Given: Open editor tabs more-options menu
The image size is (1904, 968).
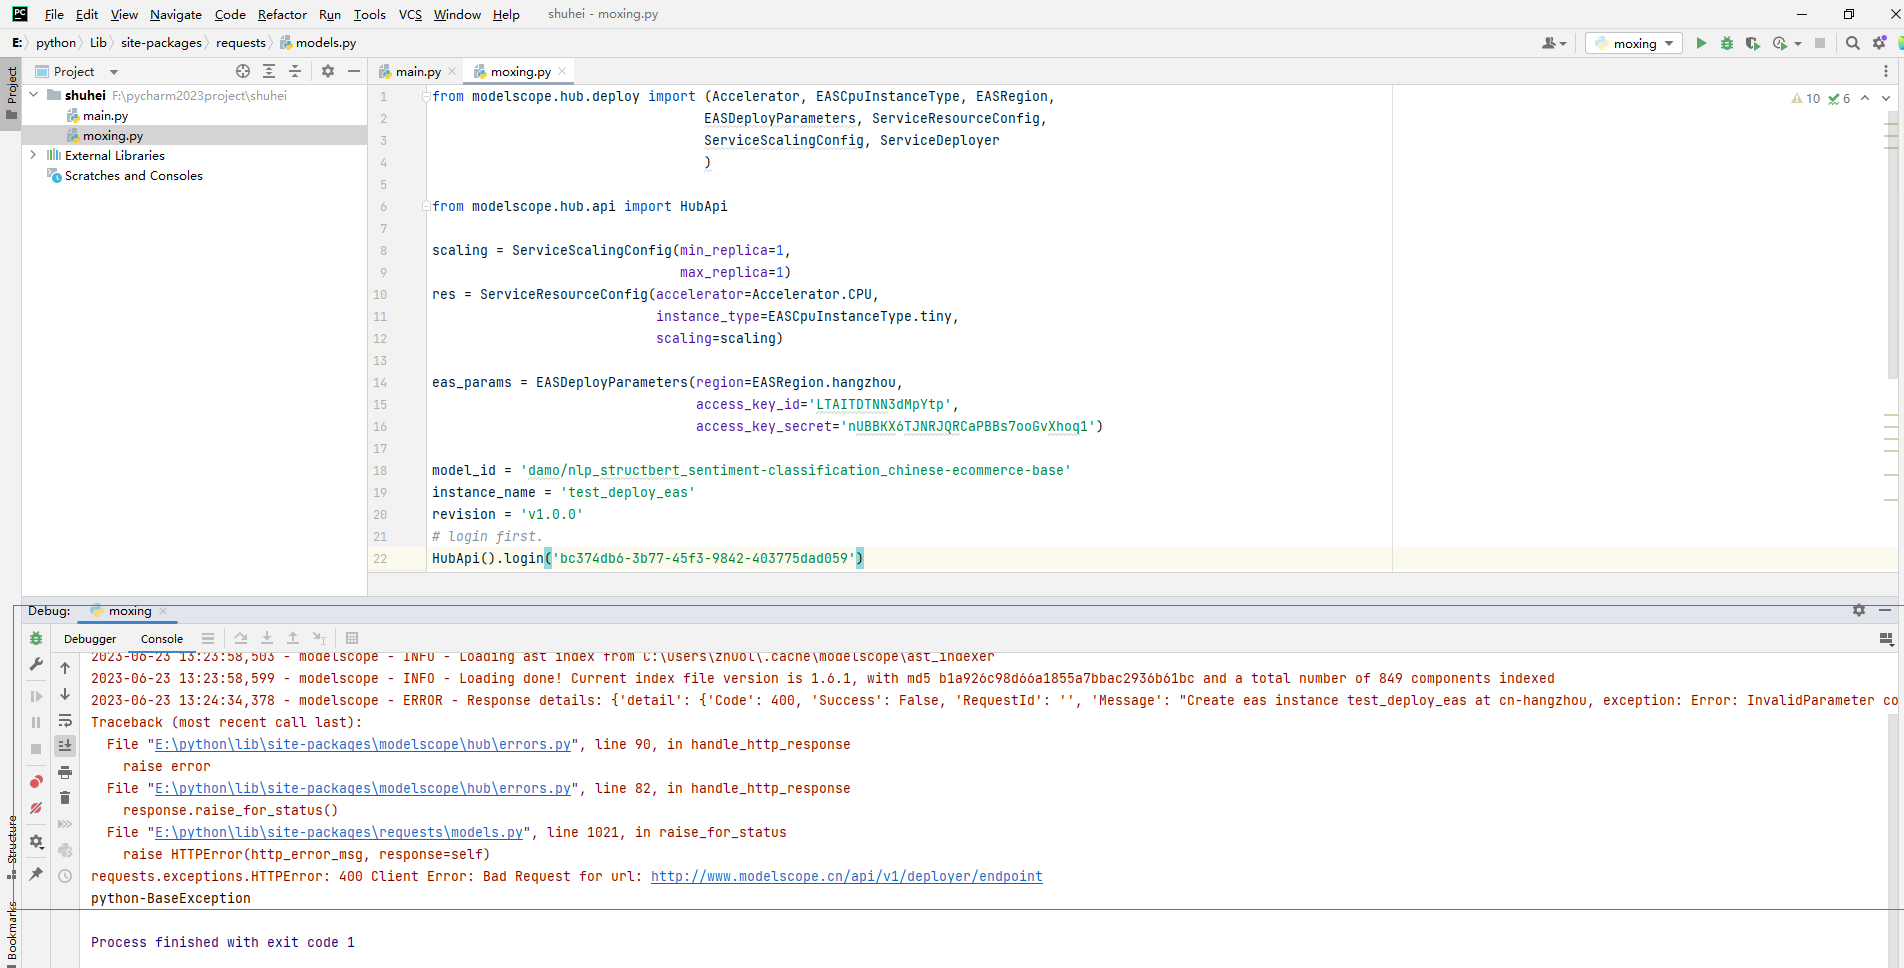Looking at the screenshot, I should tap(1886, 71).
